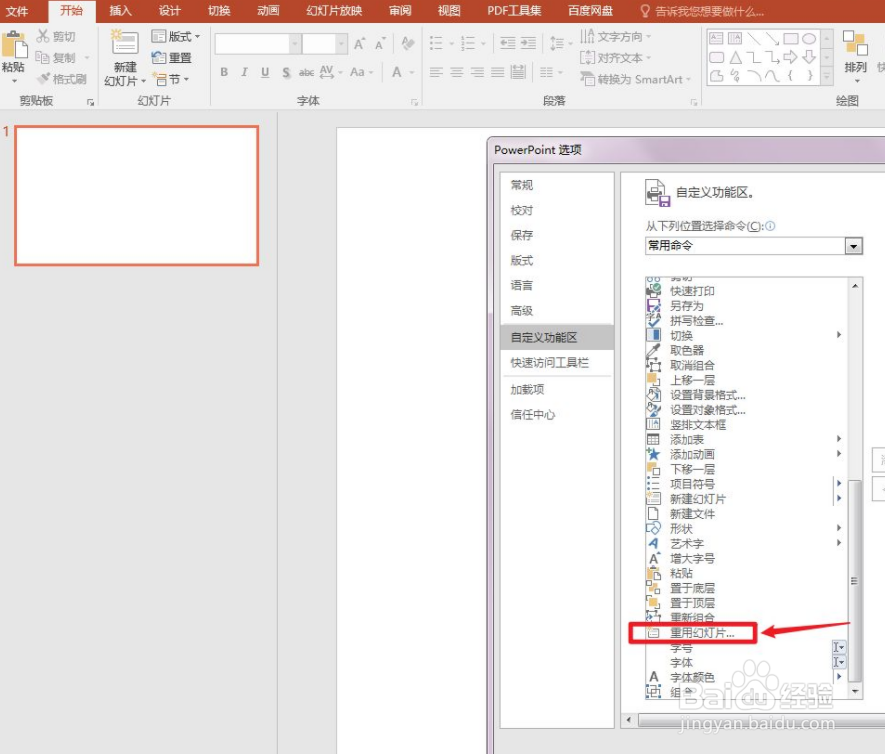Select the triangle shape in shapes gallery
The height and width of the screenshot is (754, 885).
(x=735, y=57)
